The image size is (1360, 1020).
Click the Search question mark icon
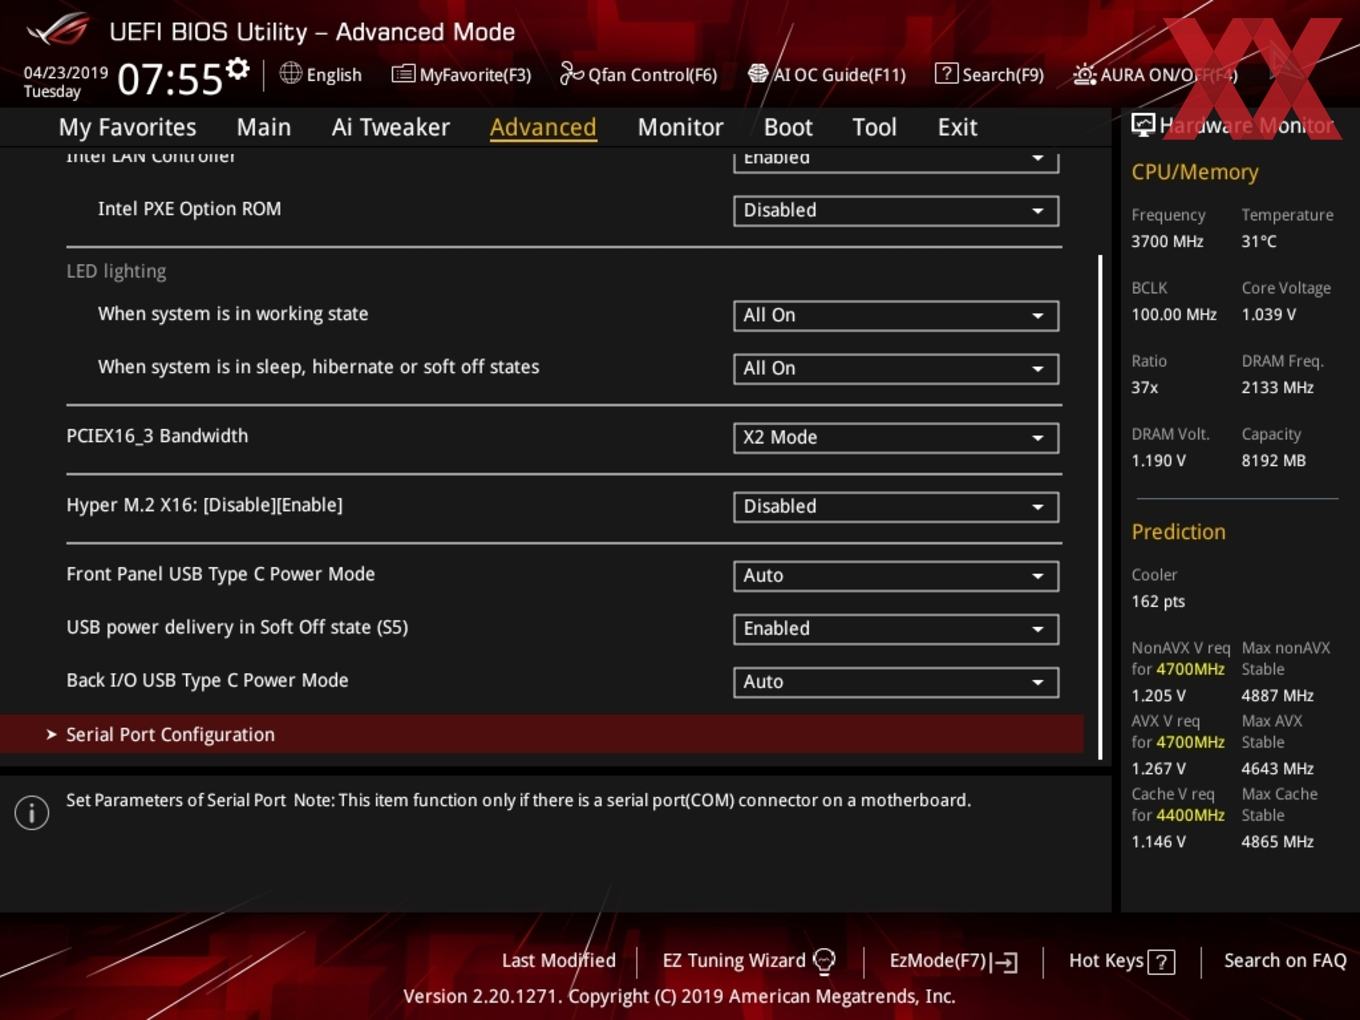(x=946, y=73)
